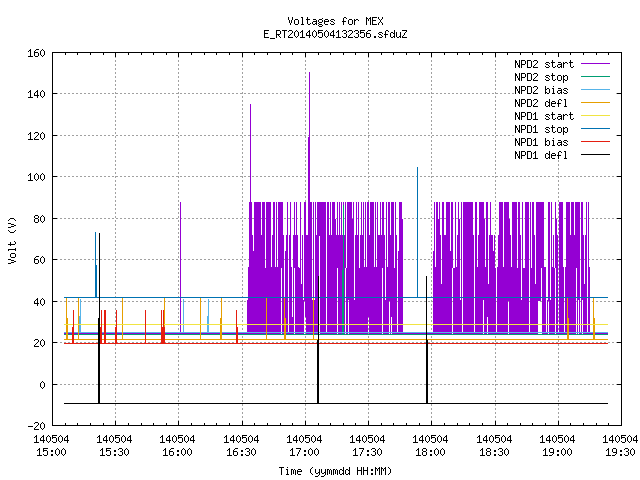Click the 15:30 x-axis time label

[115, 452]
